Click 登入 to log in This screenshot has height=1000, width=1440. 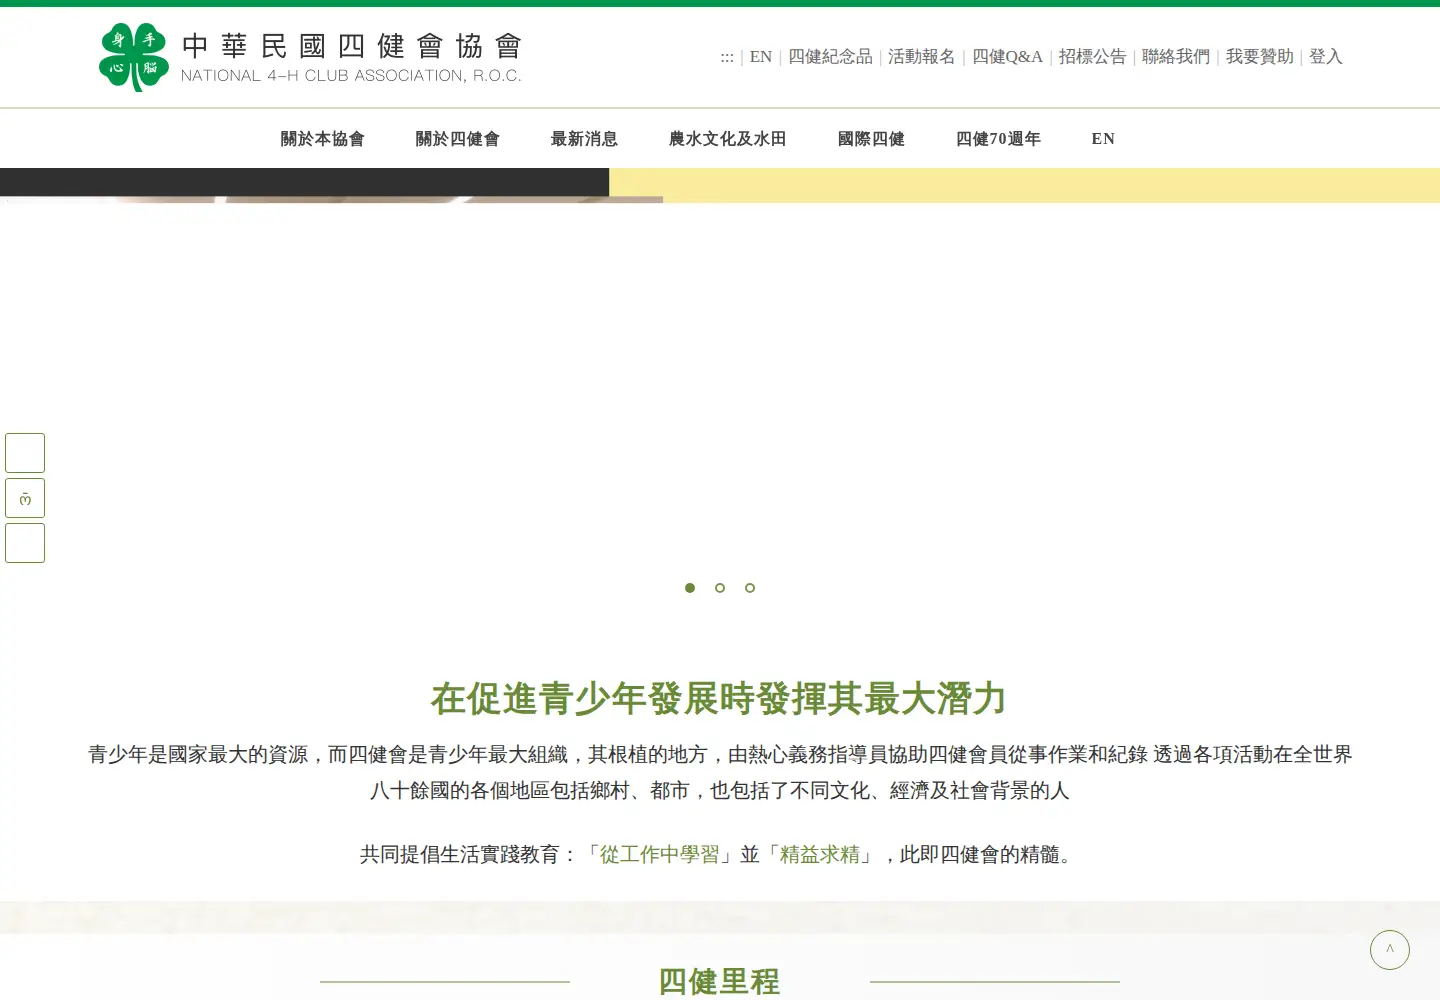coord(1326,57)
